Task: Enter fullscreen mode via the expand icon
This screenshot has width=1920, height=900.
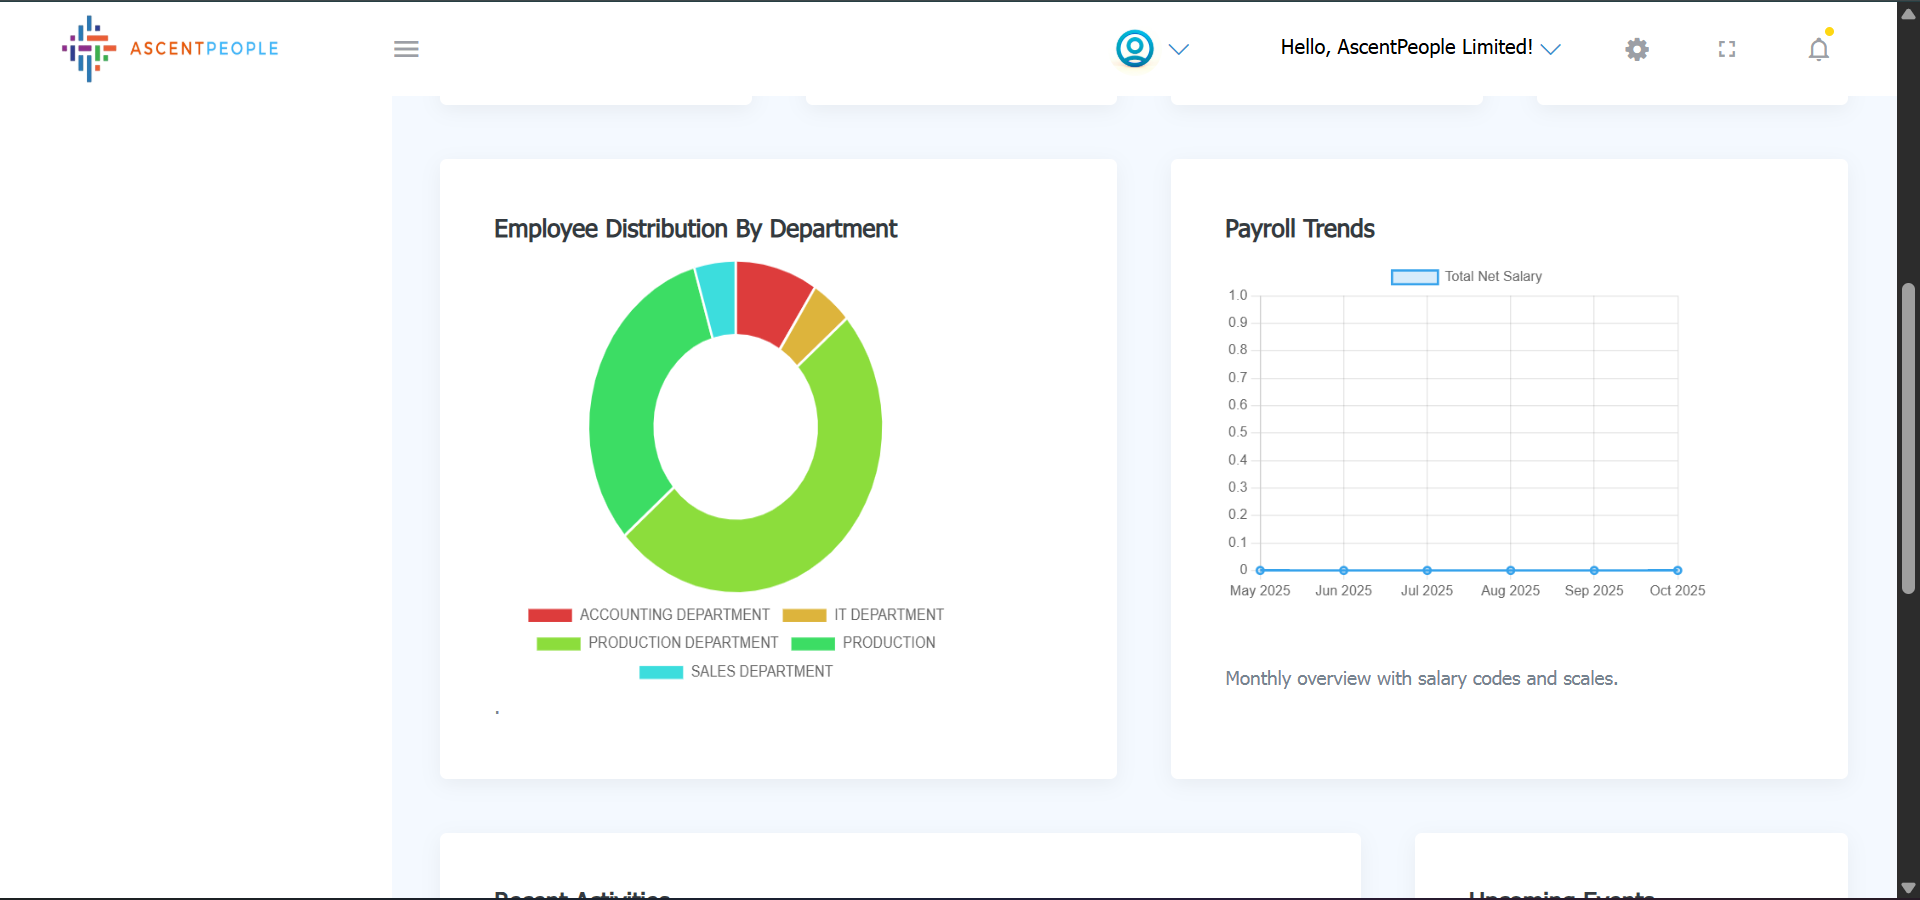Action: [1727, 49]
